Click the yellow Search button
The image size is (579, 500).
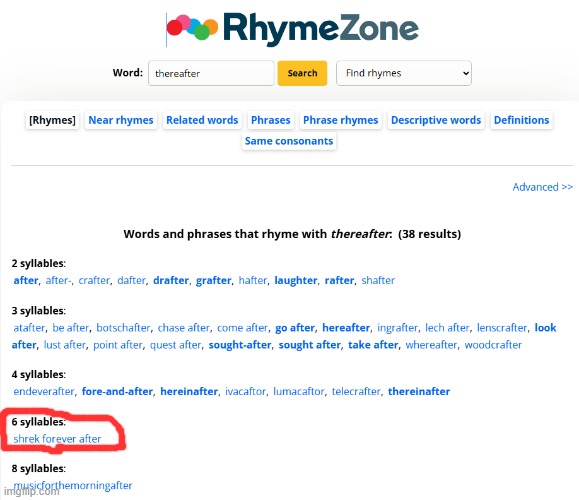[302, 73]
